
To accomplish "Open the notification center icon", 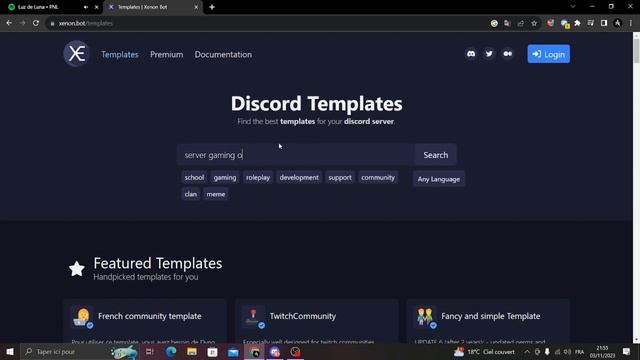I will tap(627, 351).
